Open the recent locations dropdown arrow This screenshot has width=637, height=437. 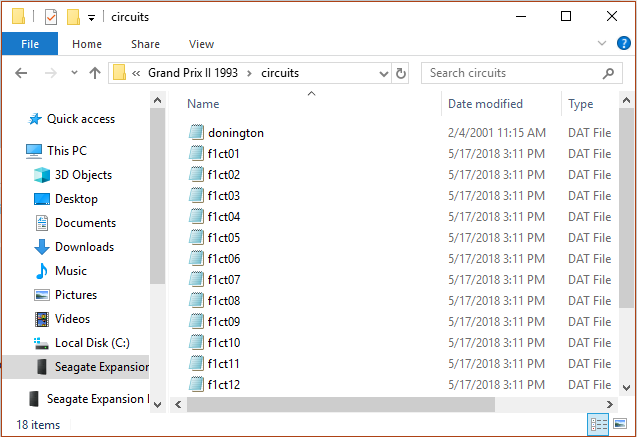[x=72, y=73]
